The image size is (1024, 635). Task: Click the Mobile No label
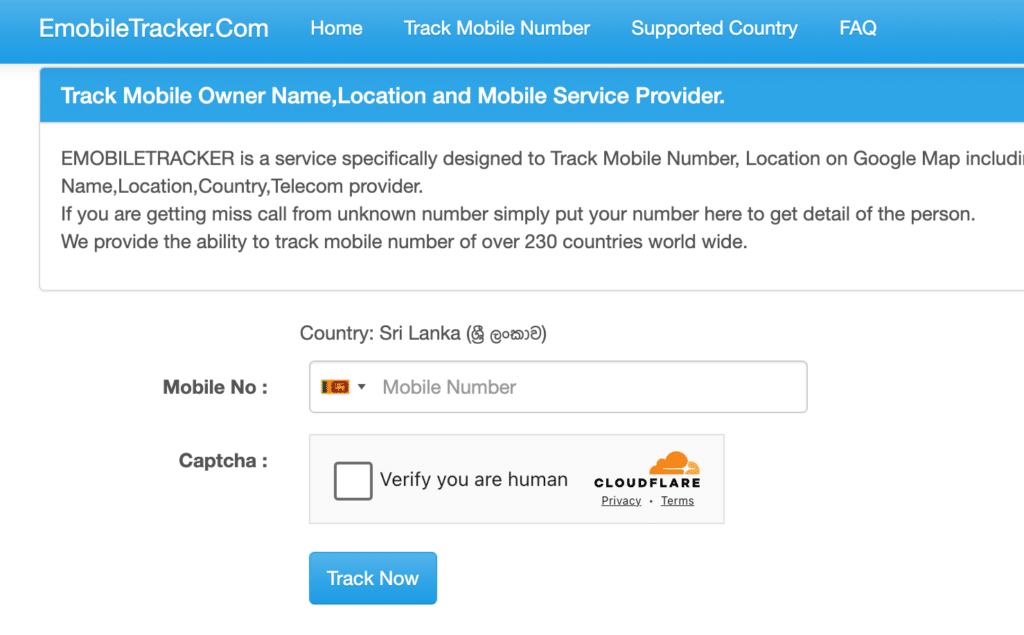pos(215,387)
